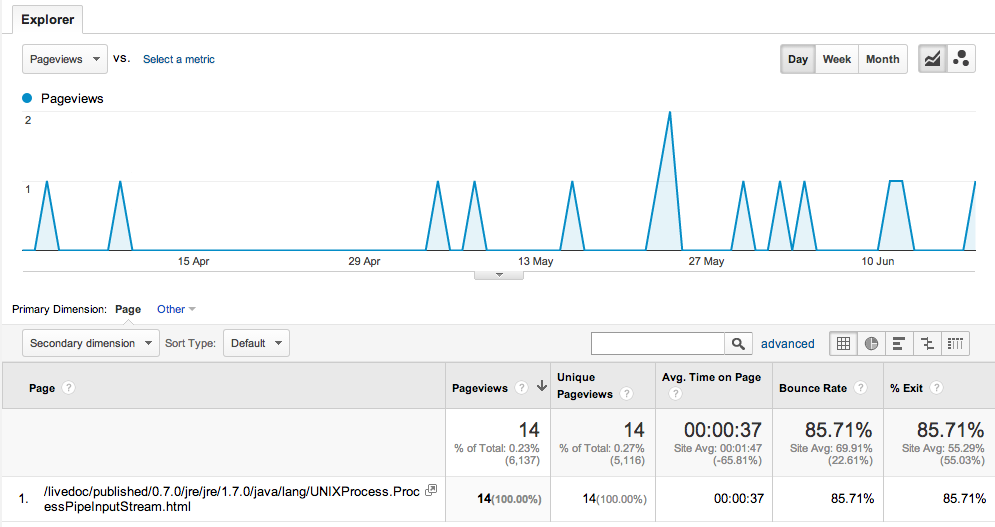The height and width of the screenshot is (527, 995).
Task: Open the Pageviews metric dropdown
Action: tap(65, 59)
